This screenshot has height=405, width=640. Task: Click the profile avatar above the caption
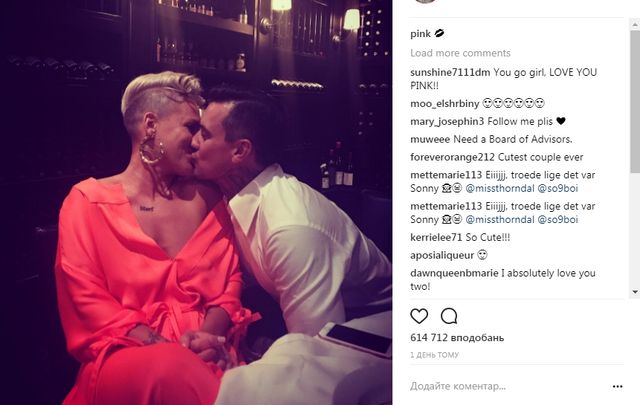424,1
